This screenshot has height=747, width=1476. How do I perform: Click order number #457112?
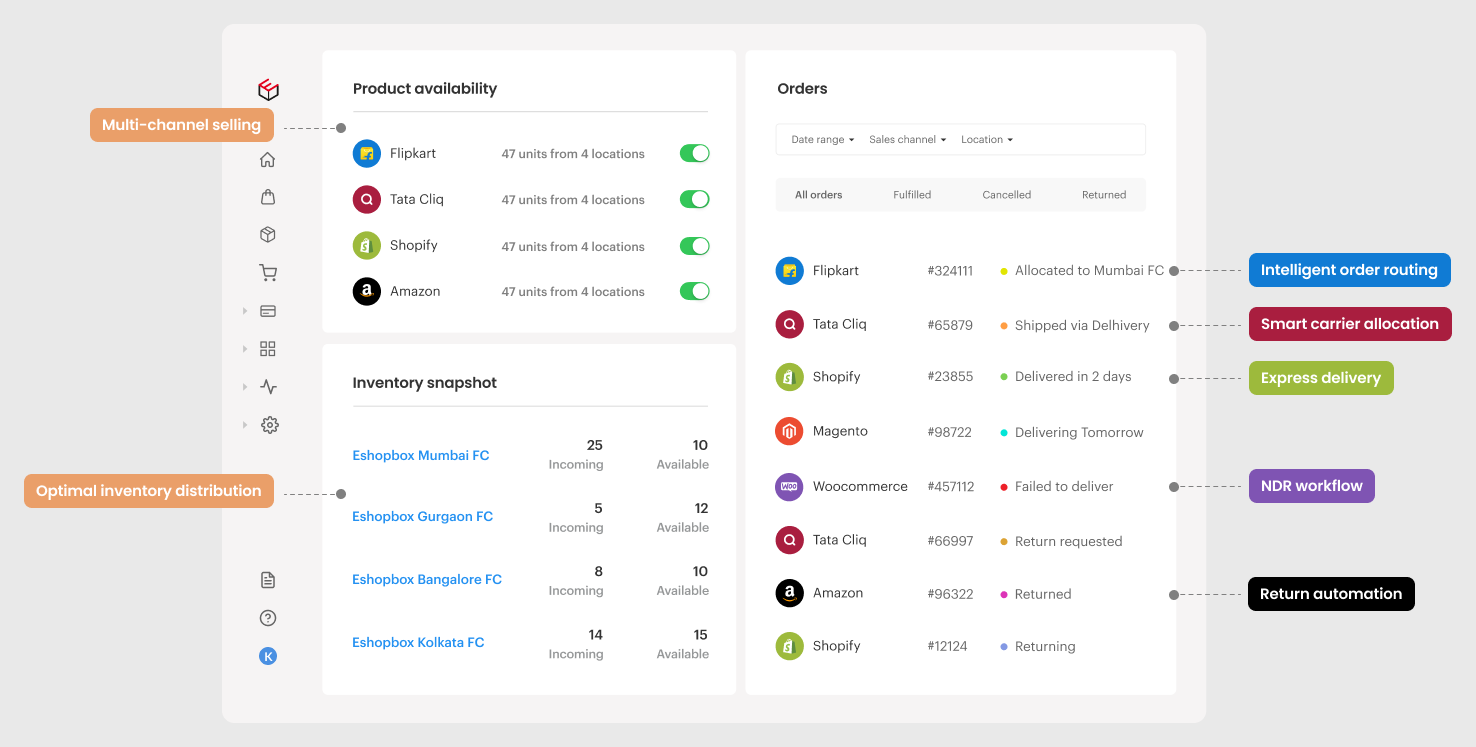[951, 487]
